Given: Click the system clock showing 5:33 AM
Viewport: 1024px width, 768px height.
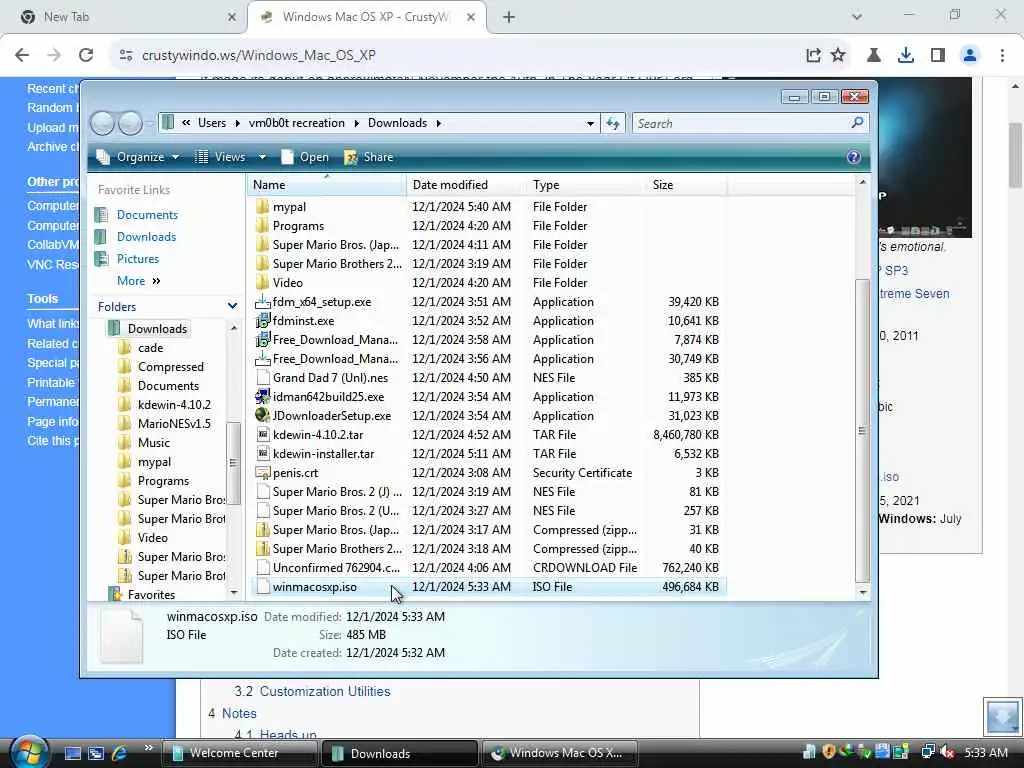Looking at the screenshot, I should click(985, 752).
